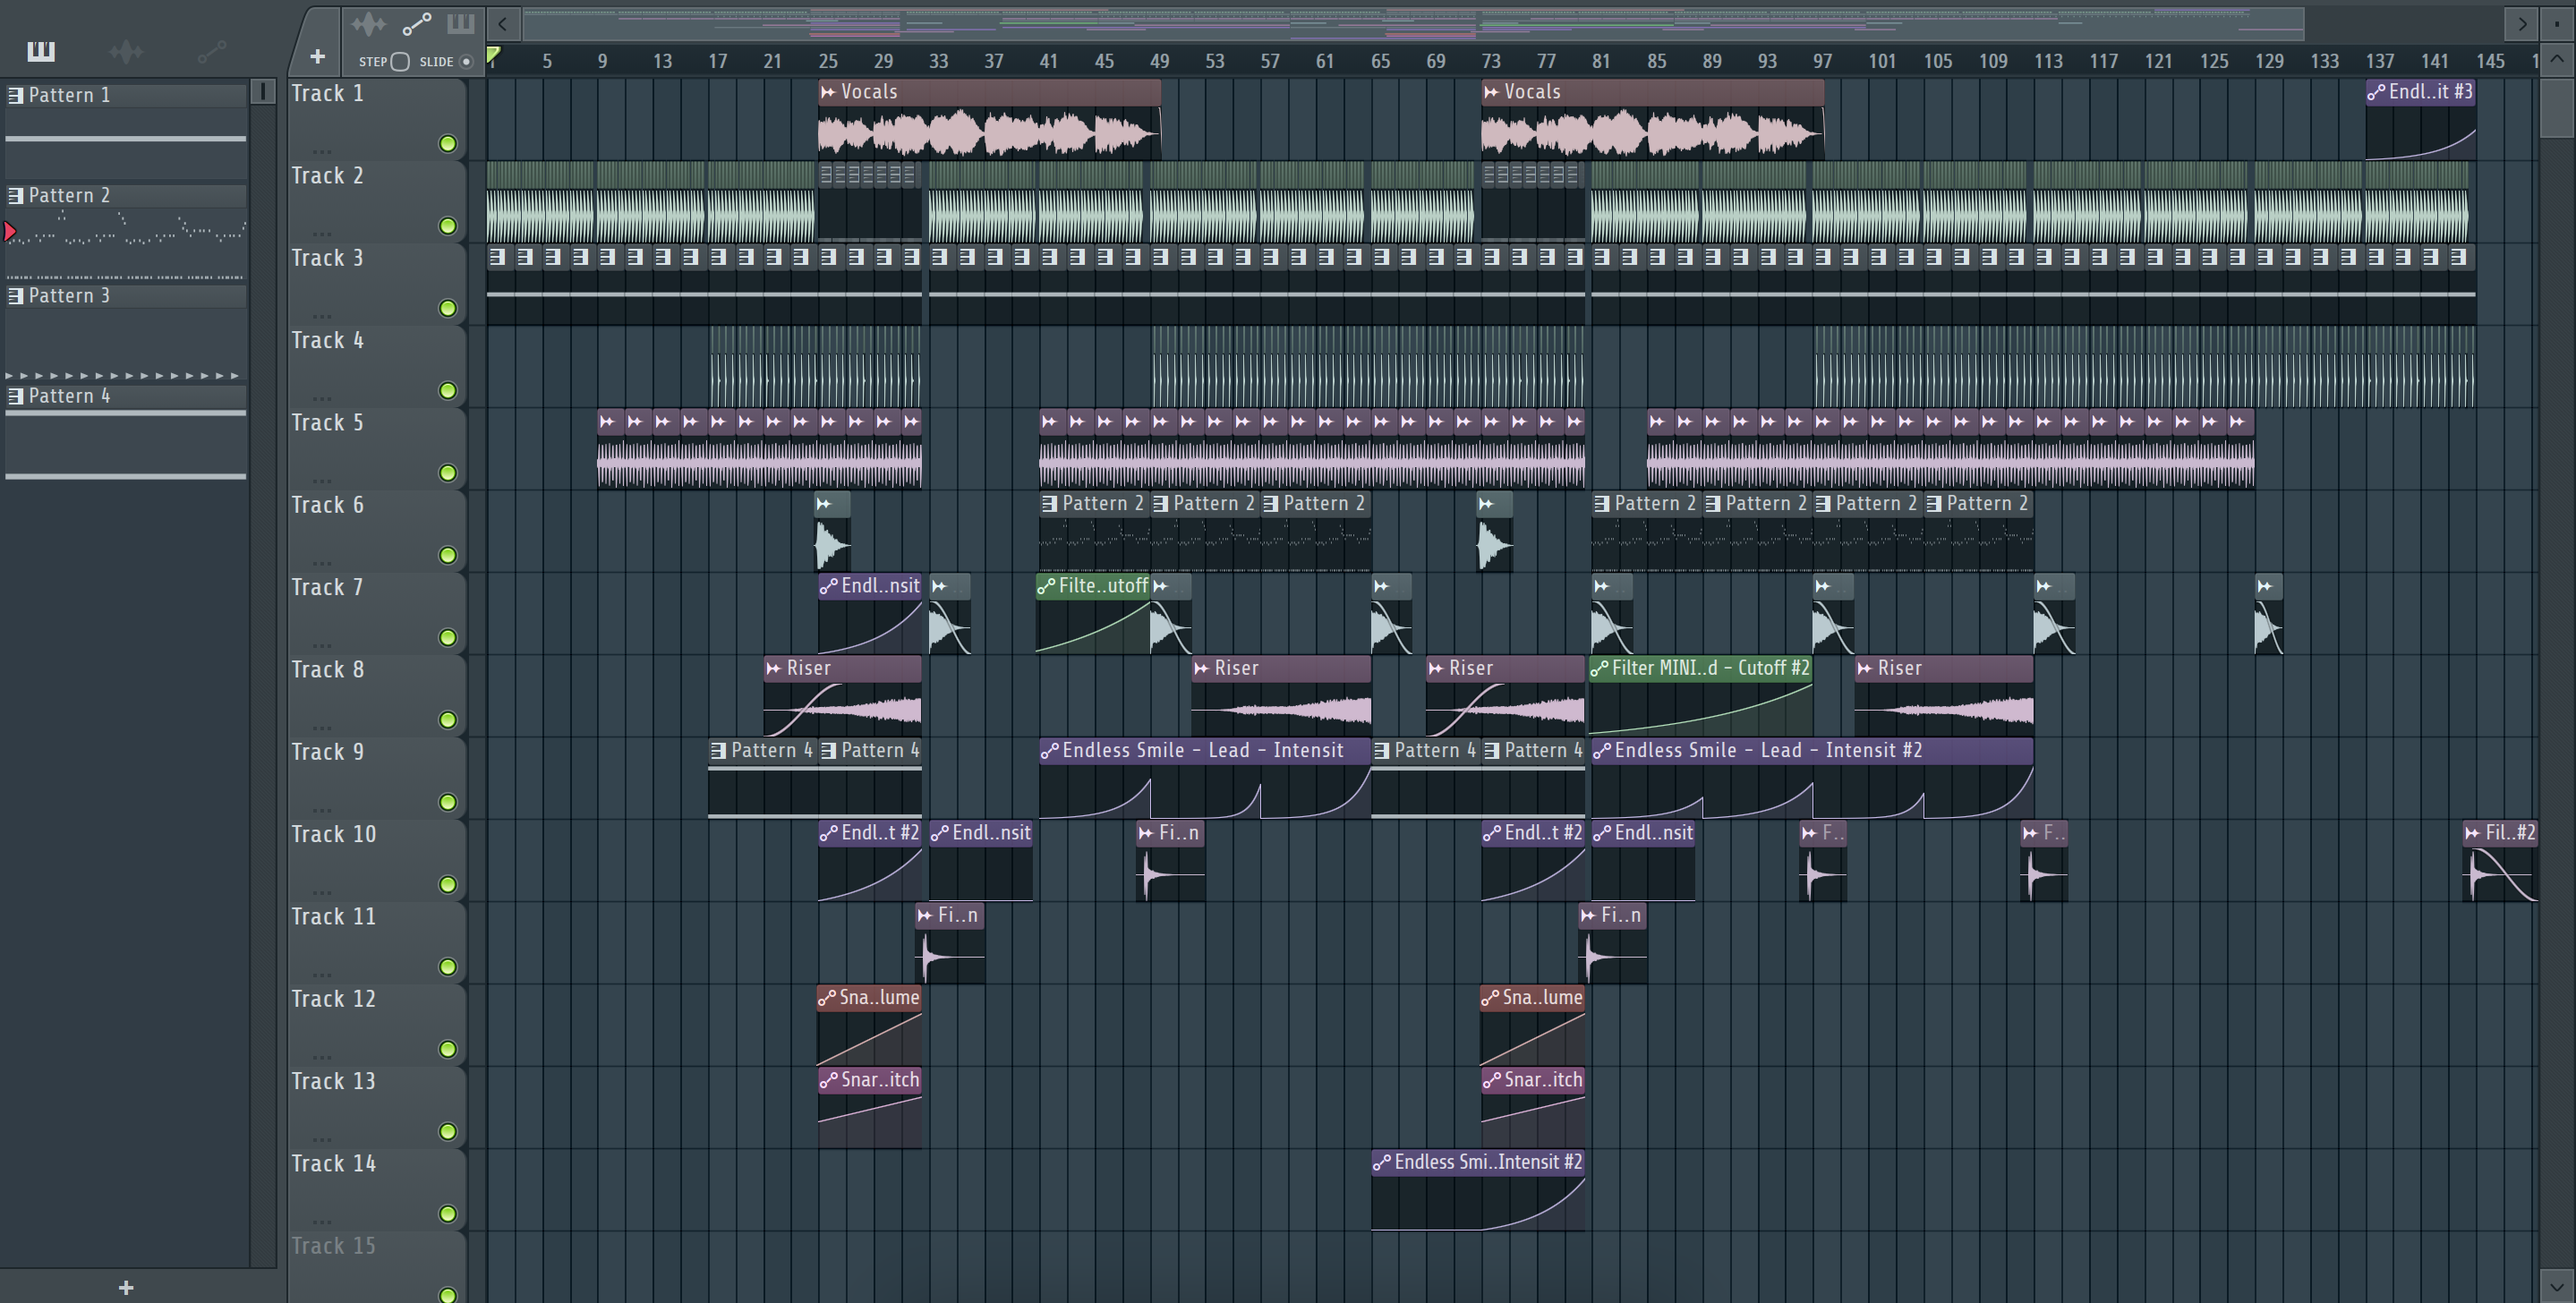Click bar 49 on the timeline ruler

(x=1159, y=62)
